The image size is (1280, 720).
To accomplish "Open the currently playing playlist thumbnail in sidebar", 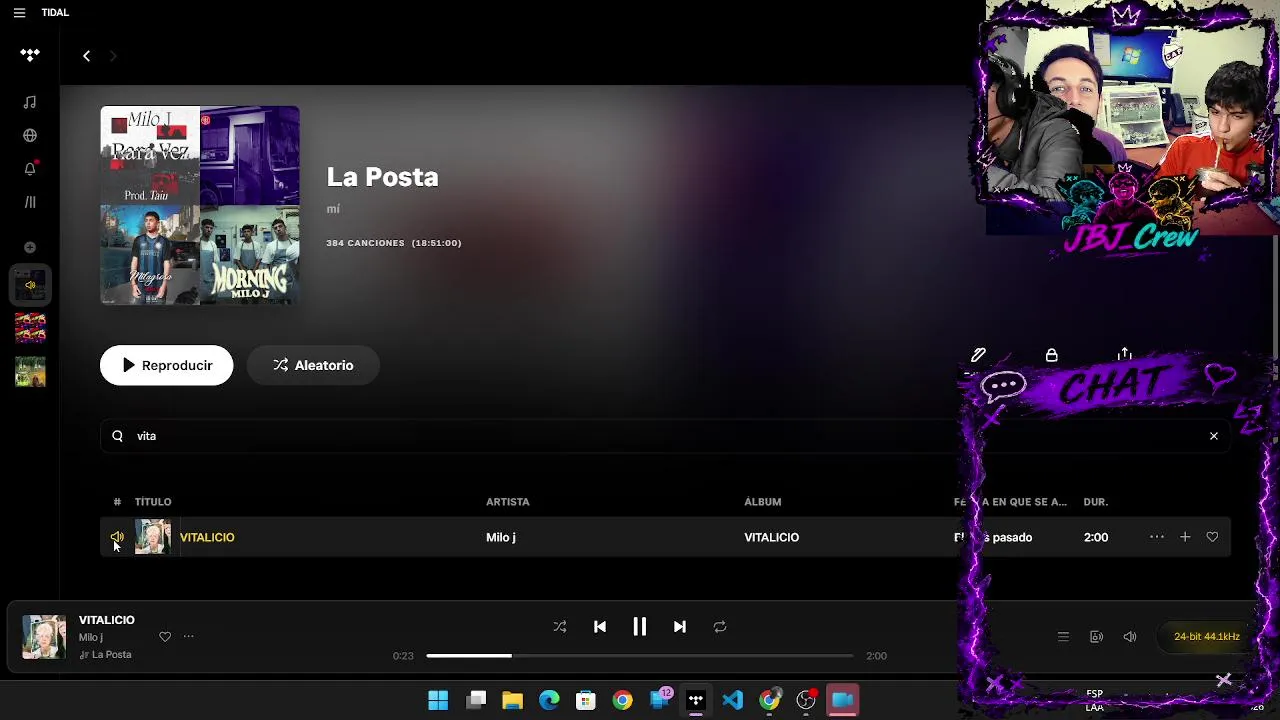I will pyautogui.click(x=30, y=285).
